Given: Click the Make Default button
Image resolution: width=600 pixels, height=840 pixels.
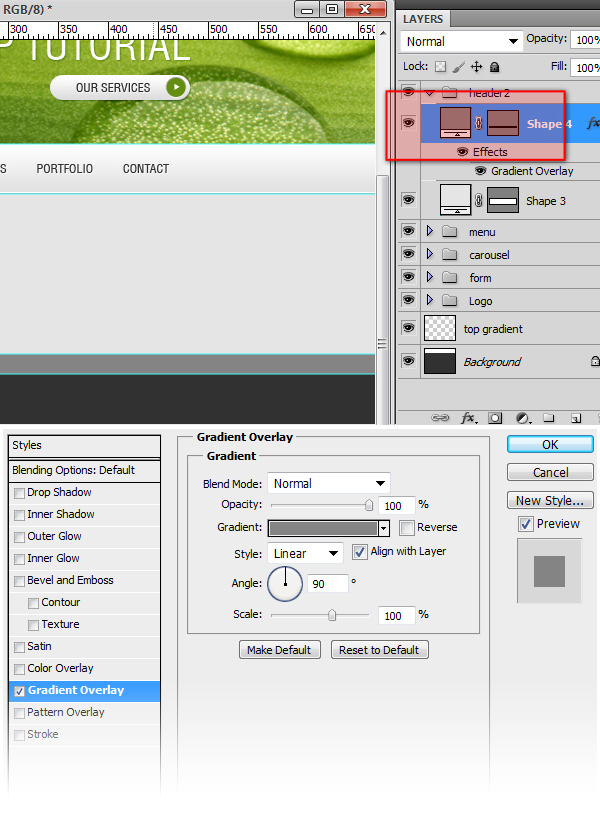Looking at the screenshot, I should pyautogui.click(x=280, y=650).
